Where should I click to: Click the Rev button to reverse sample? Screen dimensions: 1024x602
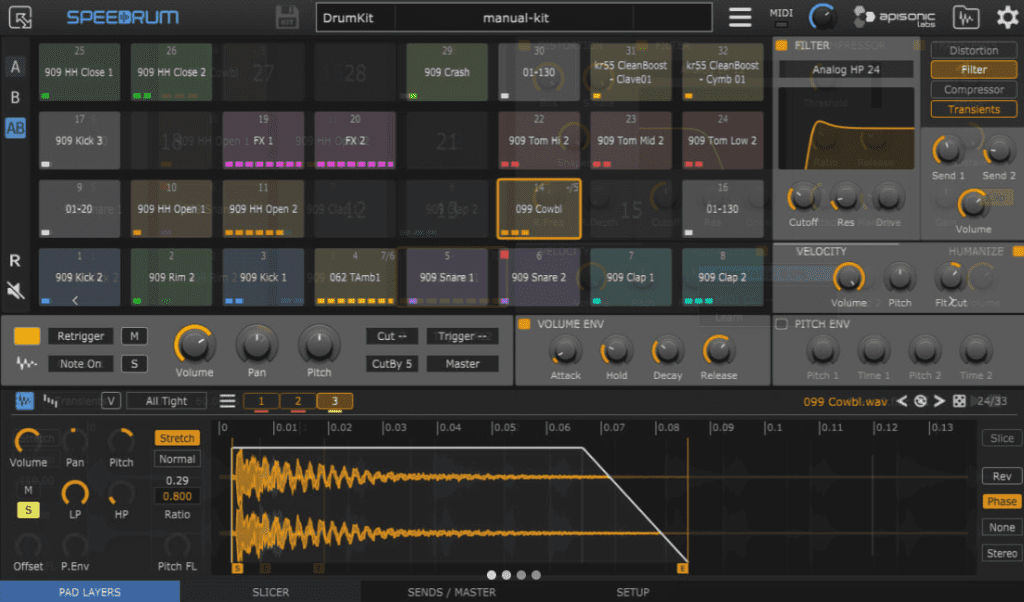[x=1002, y=475]
